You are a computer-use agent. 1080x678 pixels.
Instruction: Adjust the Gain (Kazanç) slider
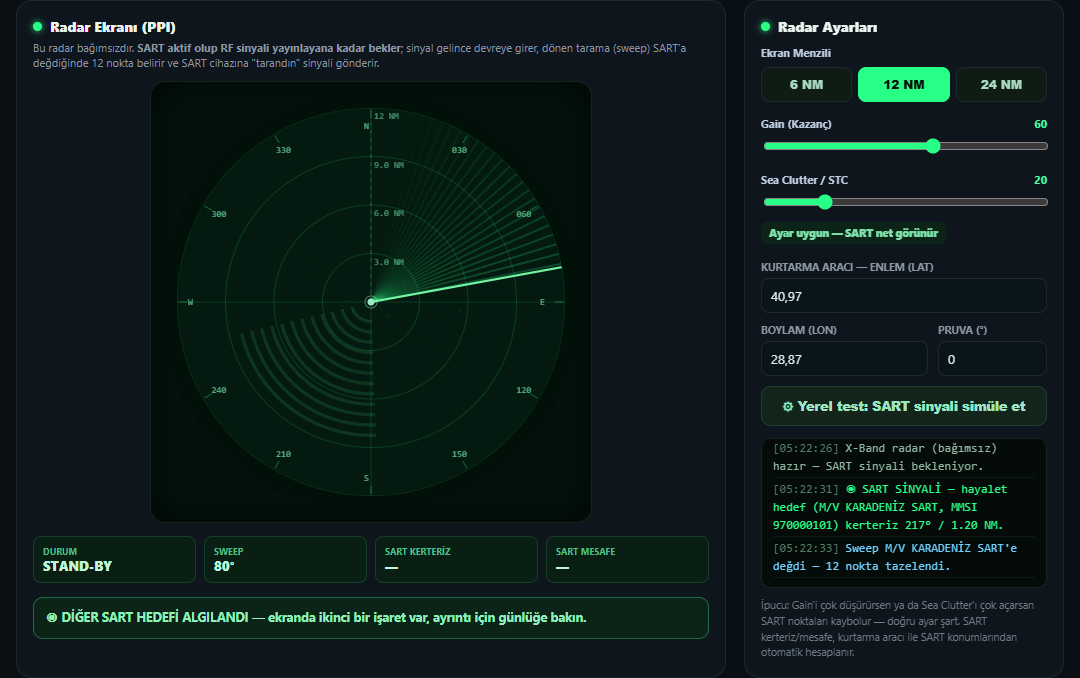click(905, 146)
